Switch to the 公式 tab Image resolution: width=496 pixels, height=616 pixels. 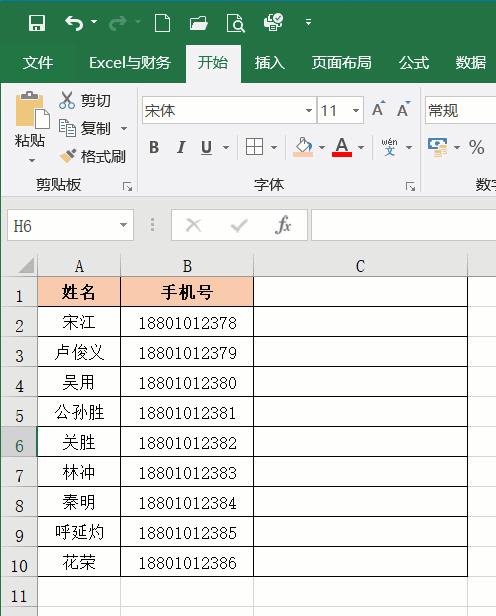(414, 63)
